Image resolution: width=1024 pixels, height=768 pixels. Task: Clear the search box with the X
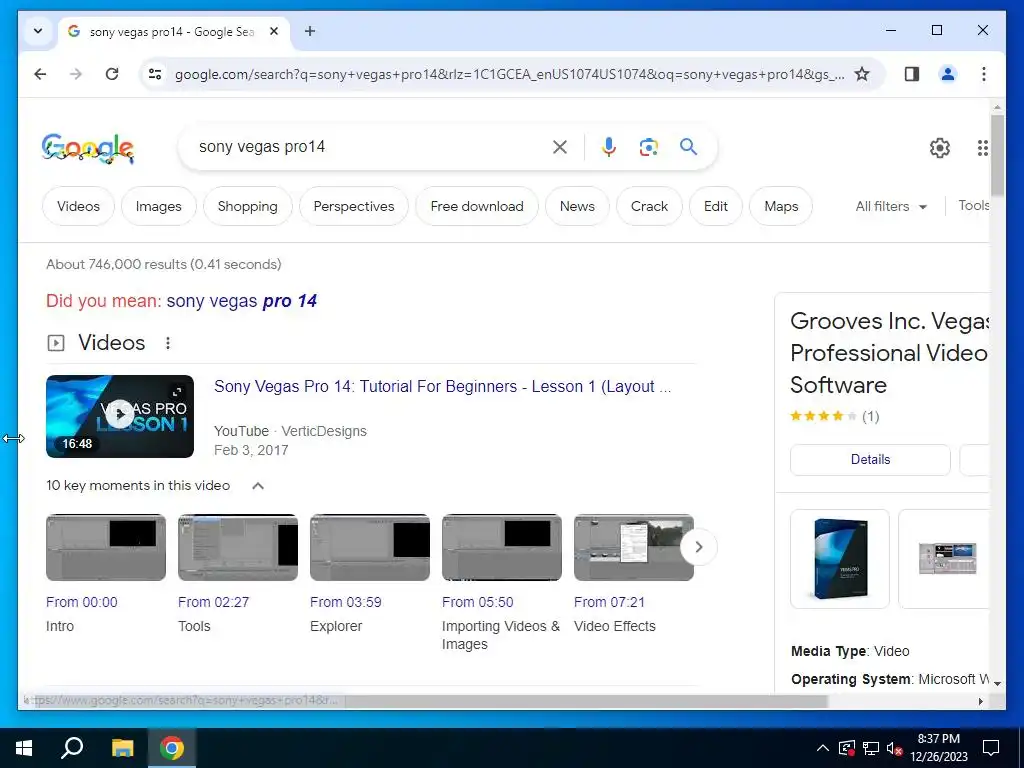[560, 147]
